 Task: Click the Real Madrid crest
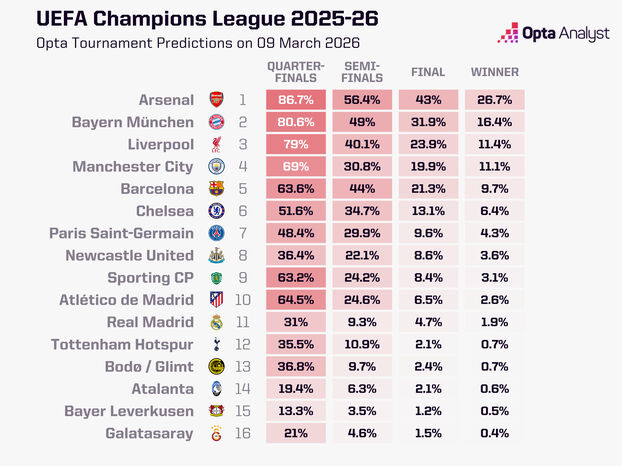pos(217,322)
